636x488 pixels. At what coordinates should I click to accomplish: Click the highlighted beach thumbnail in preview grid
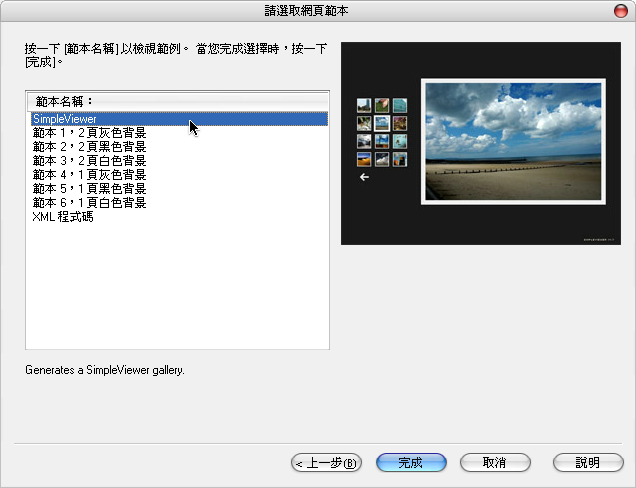382,123
